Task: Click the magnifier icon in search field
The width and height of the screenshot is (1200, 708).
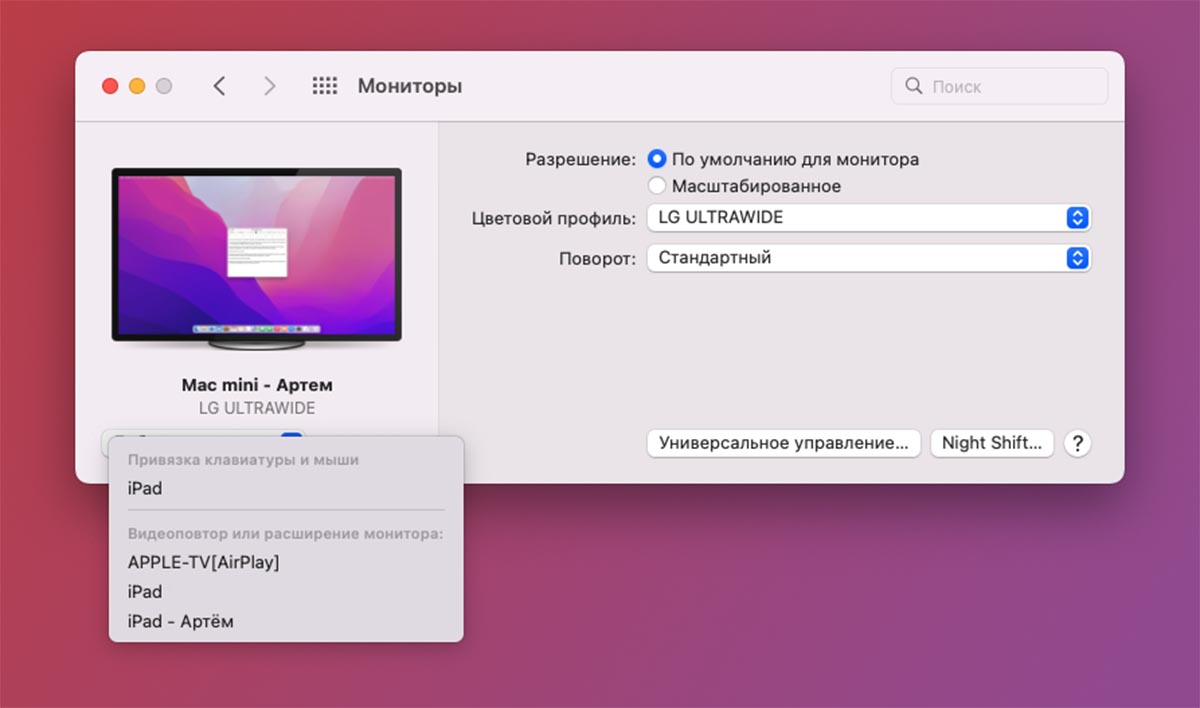Action: pos(913,86)
